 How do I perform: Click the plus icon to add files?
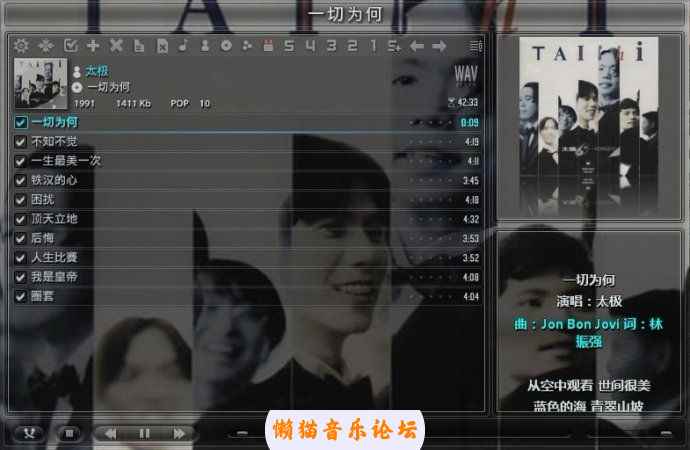click(93, 46)
